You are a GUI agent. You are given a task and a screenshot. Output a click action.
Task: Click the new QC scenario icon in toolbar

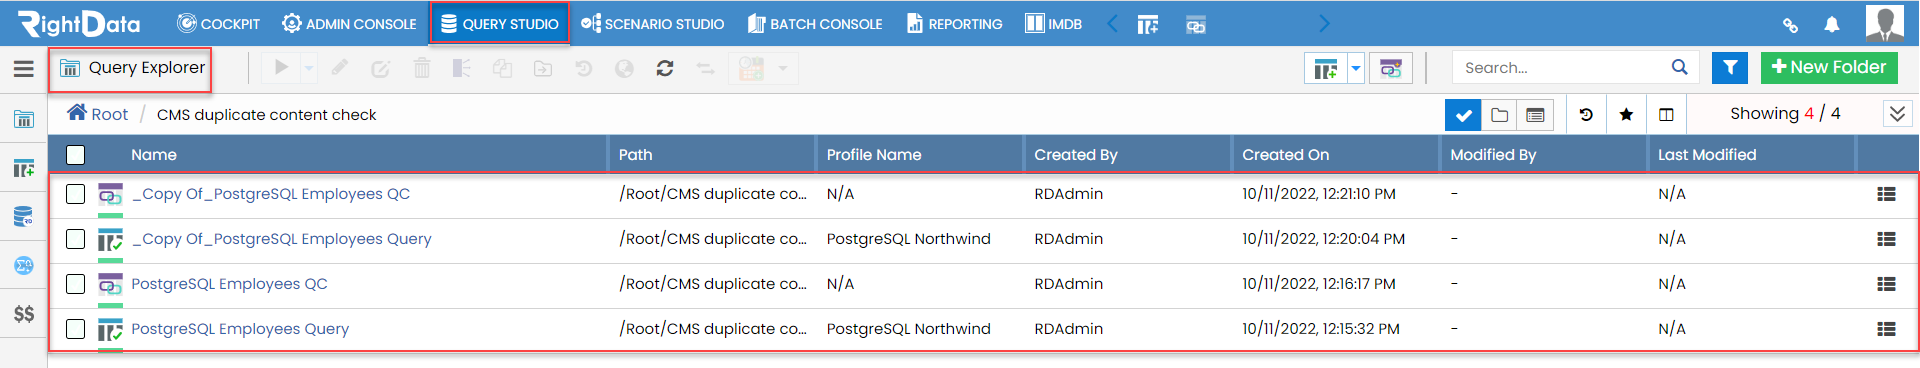click(1391, 68)
